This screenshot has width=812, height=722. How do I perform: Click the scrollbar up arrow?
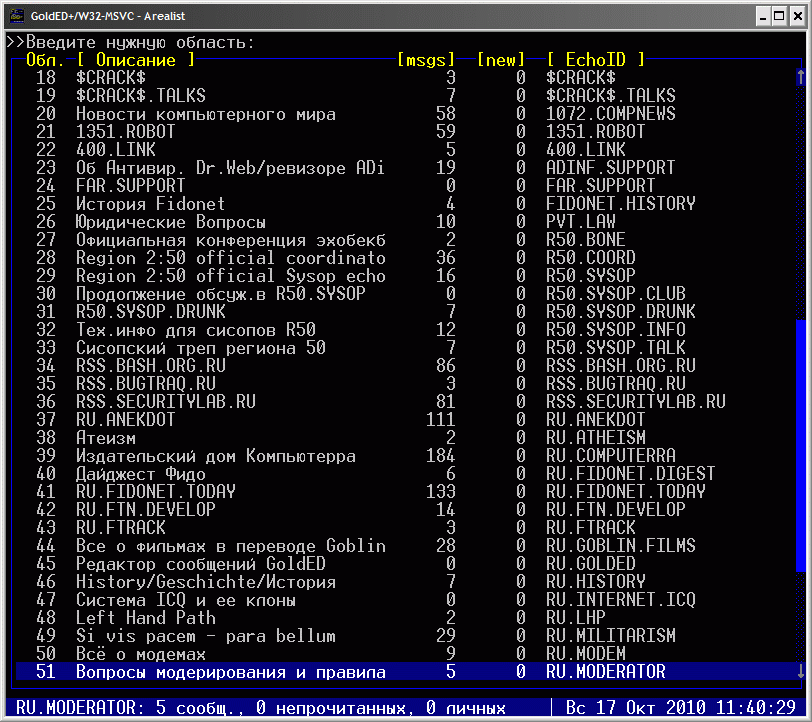tap(801, 77)
